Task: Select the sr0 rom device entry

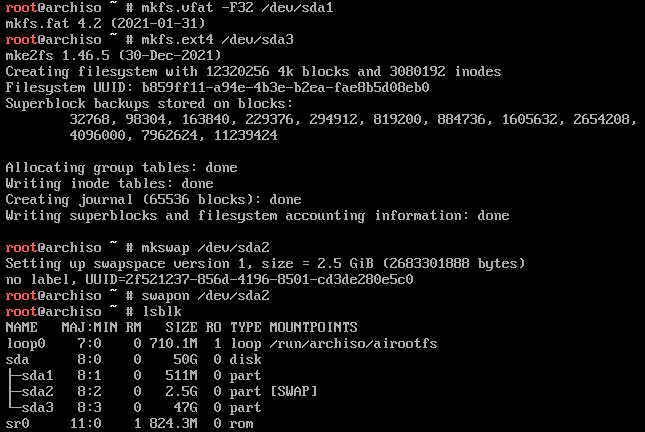Action: click(x=17, y=424)
